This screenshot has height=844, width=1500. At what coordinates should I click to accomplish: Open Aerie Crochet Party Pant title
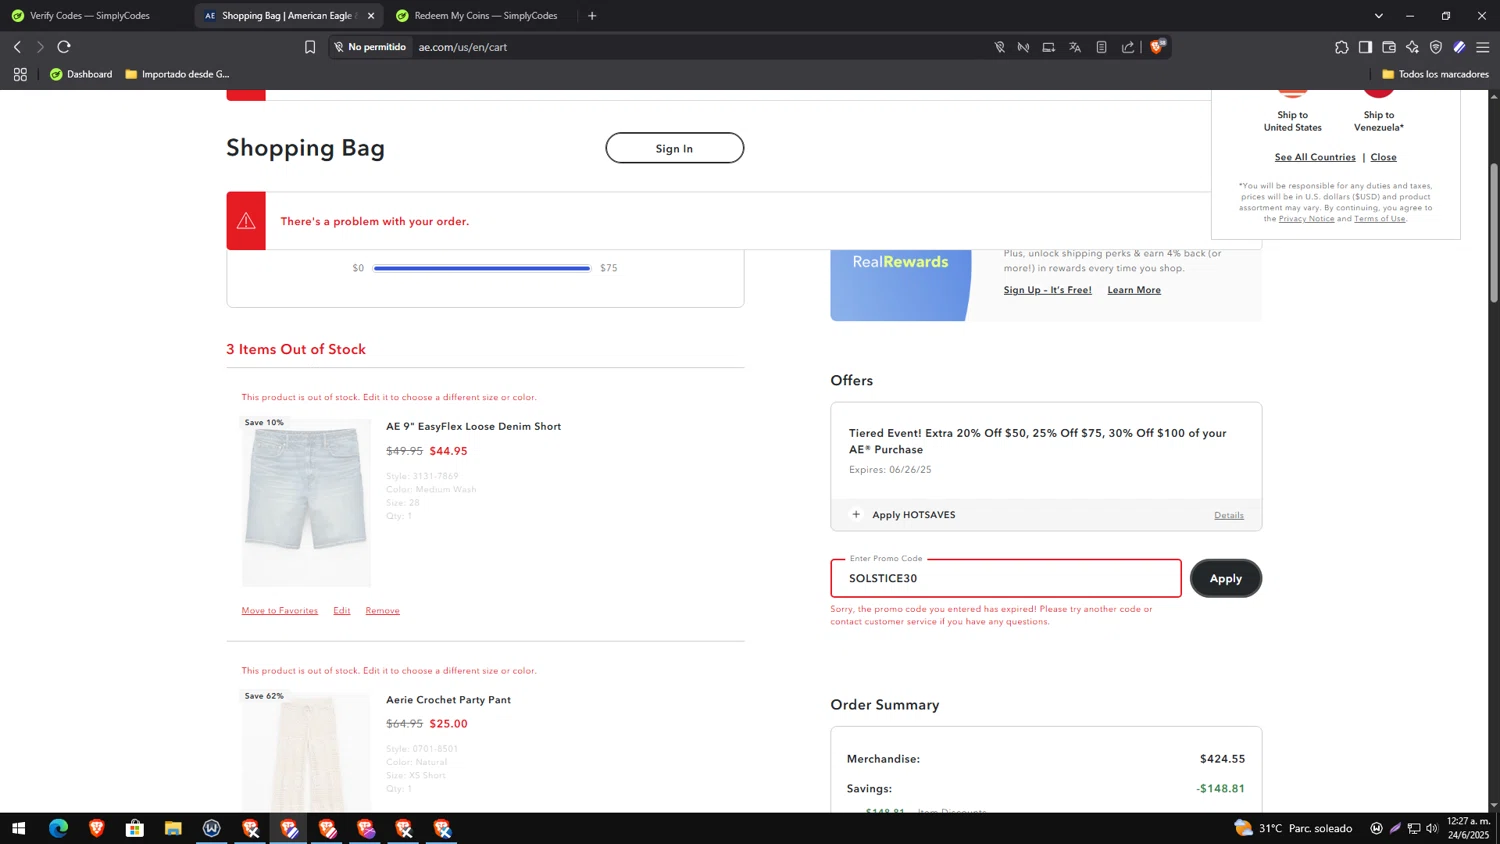[448, 700]
